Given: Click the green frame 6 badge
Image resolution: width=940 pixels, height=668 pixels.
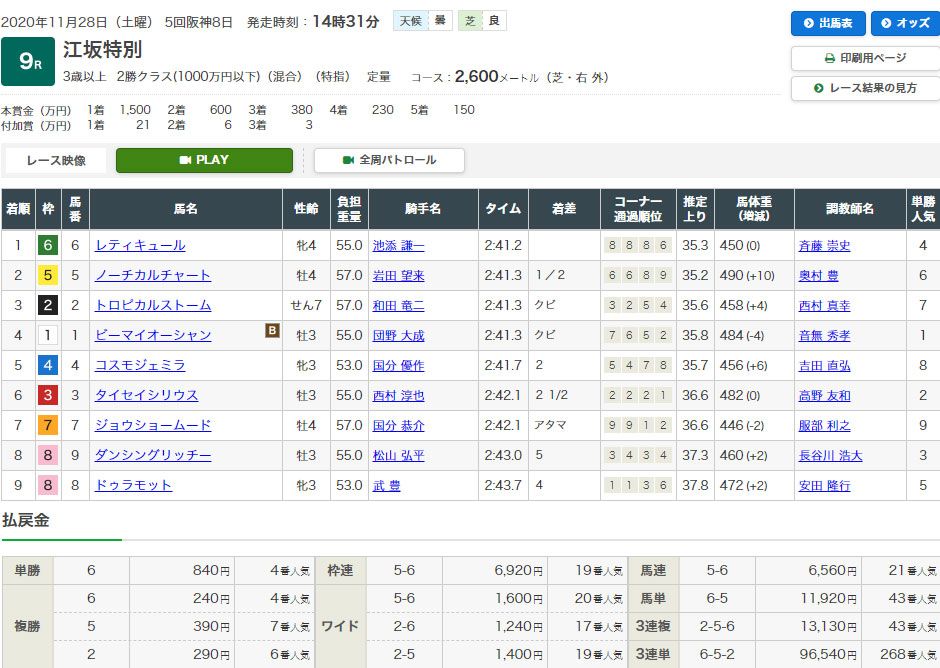Looking at the screenshot, I should tap(48, 245).
